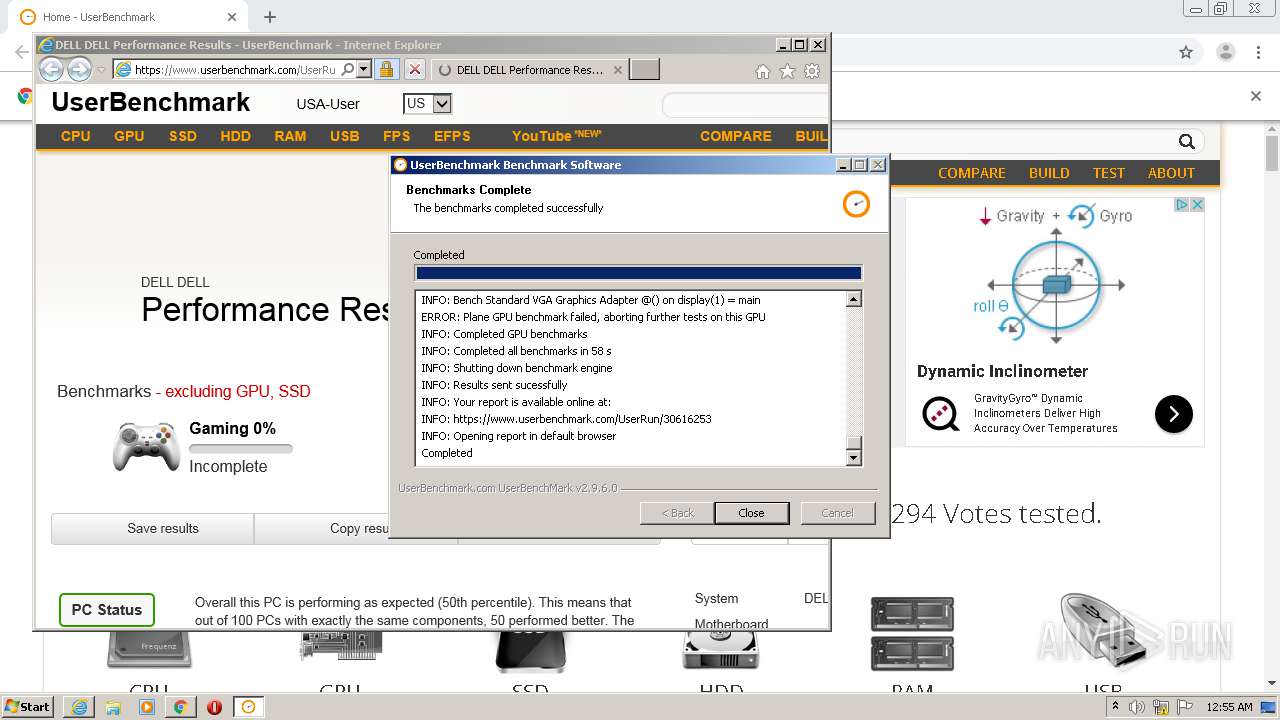This screenshot has width=1280, height=720.
Task: Open the RAM menu in the UserBenchmark navbar
Action: point(290,136)
